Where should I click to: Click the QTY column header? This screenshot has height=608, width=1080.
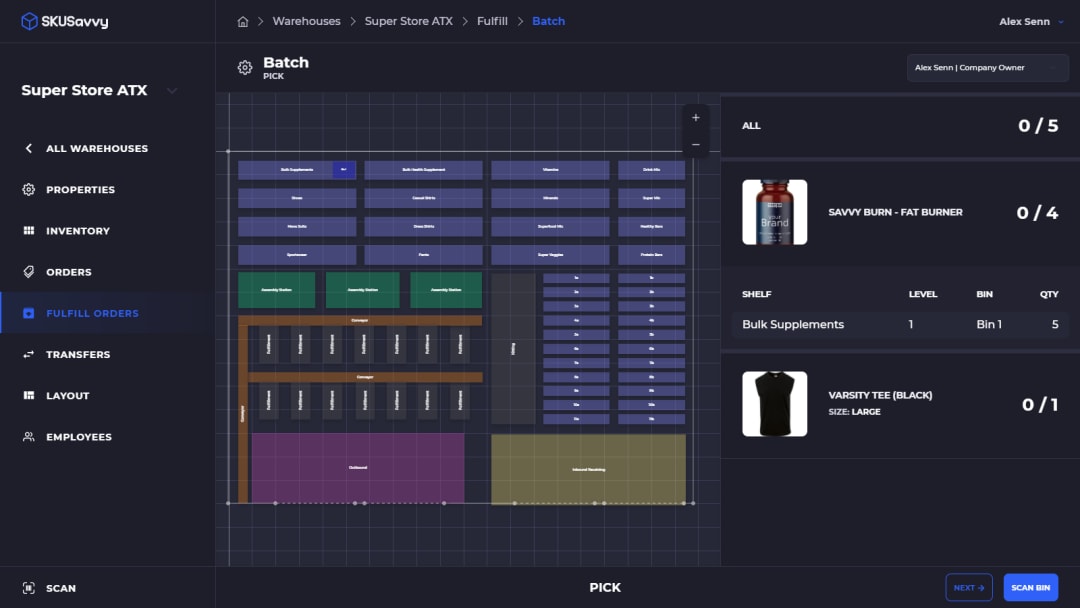[1049, 294]
